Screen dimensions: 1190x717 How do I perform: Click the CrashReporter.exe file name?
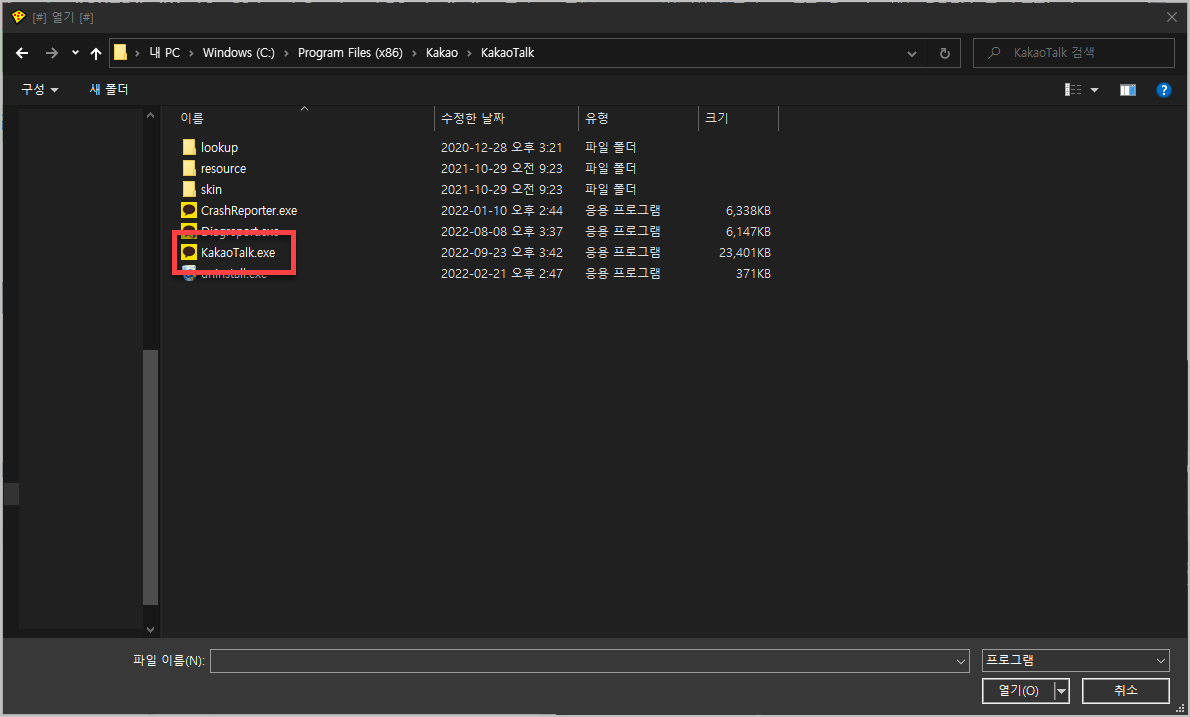tap(249, 210)
